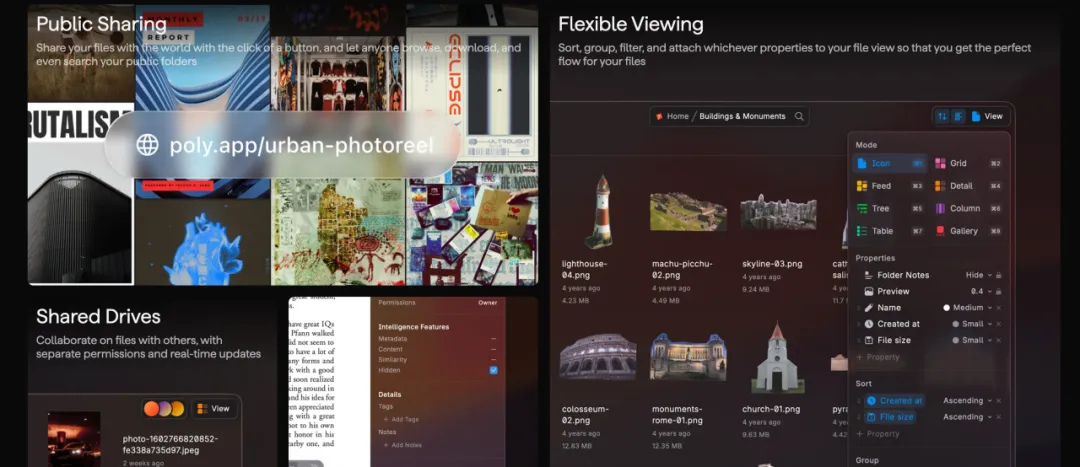1080x467 pixels.
Task: Select the Gallery view mode
Action: (964, 231)
